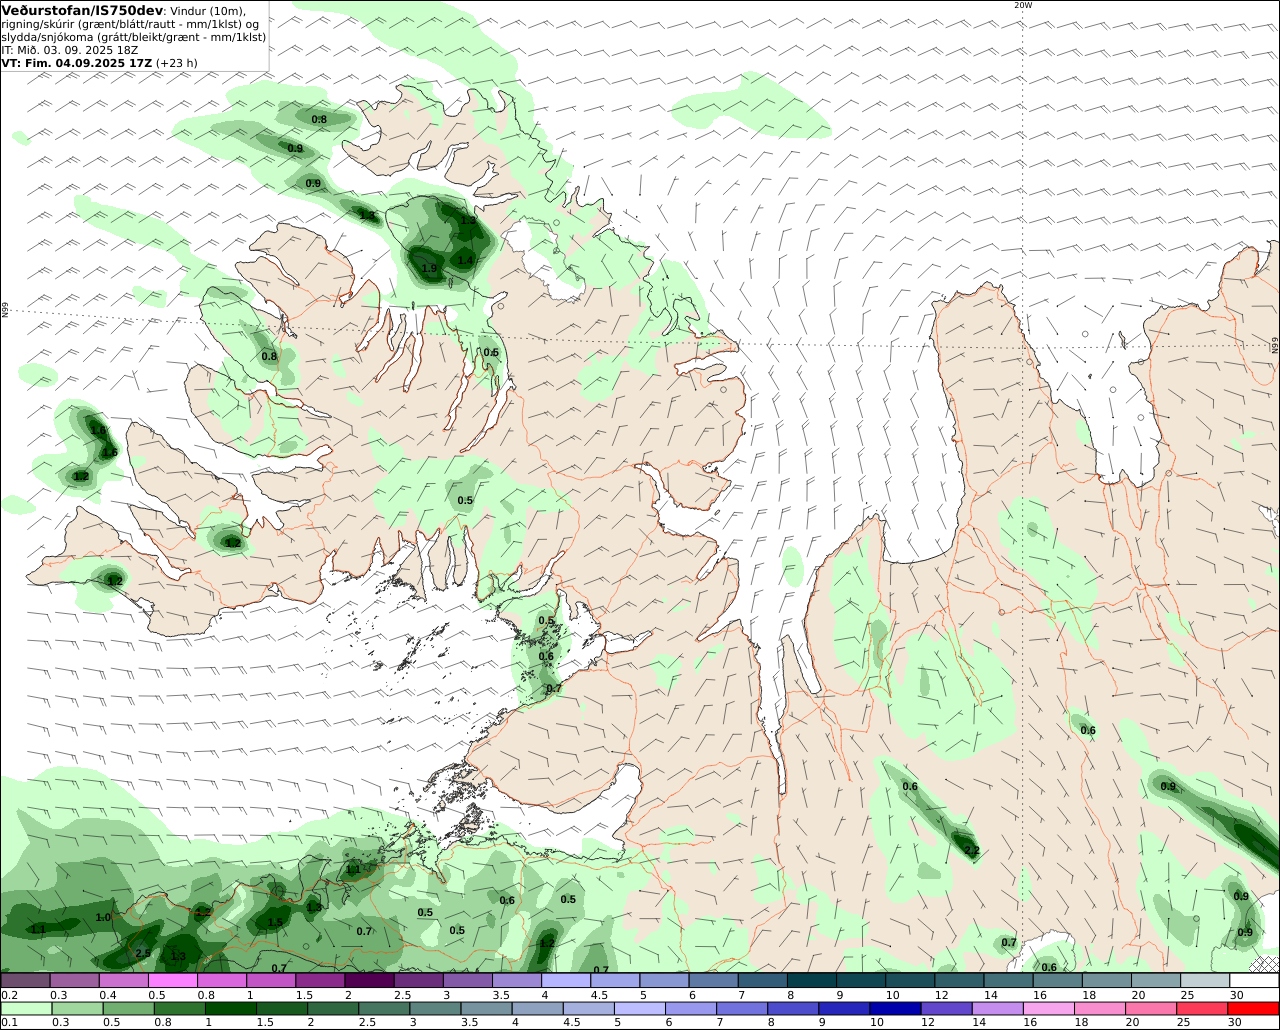This screenshot has width=1280, height=1030.
Task: Click the '0.1' label in lower legend
Action: point(9,1023)
